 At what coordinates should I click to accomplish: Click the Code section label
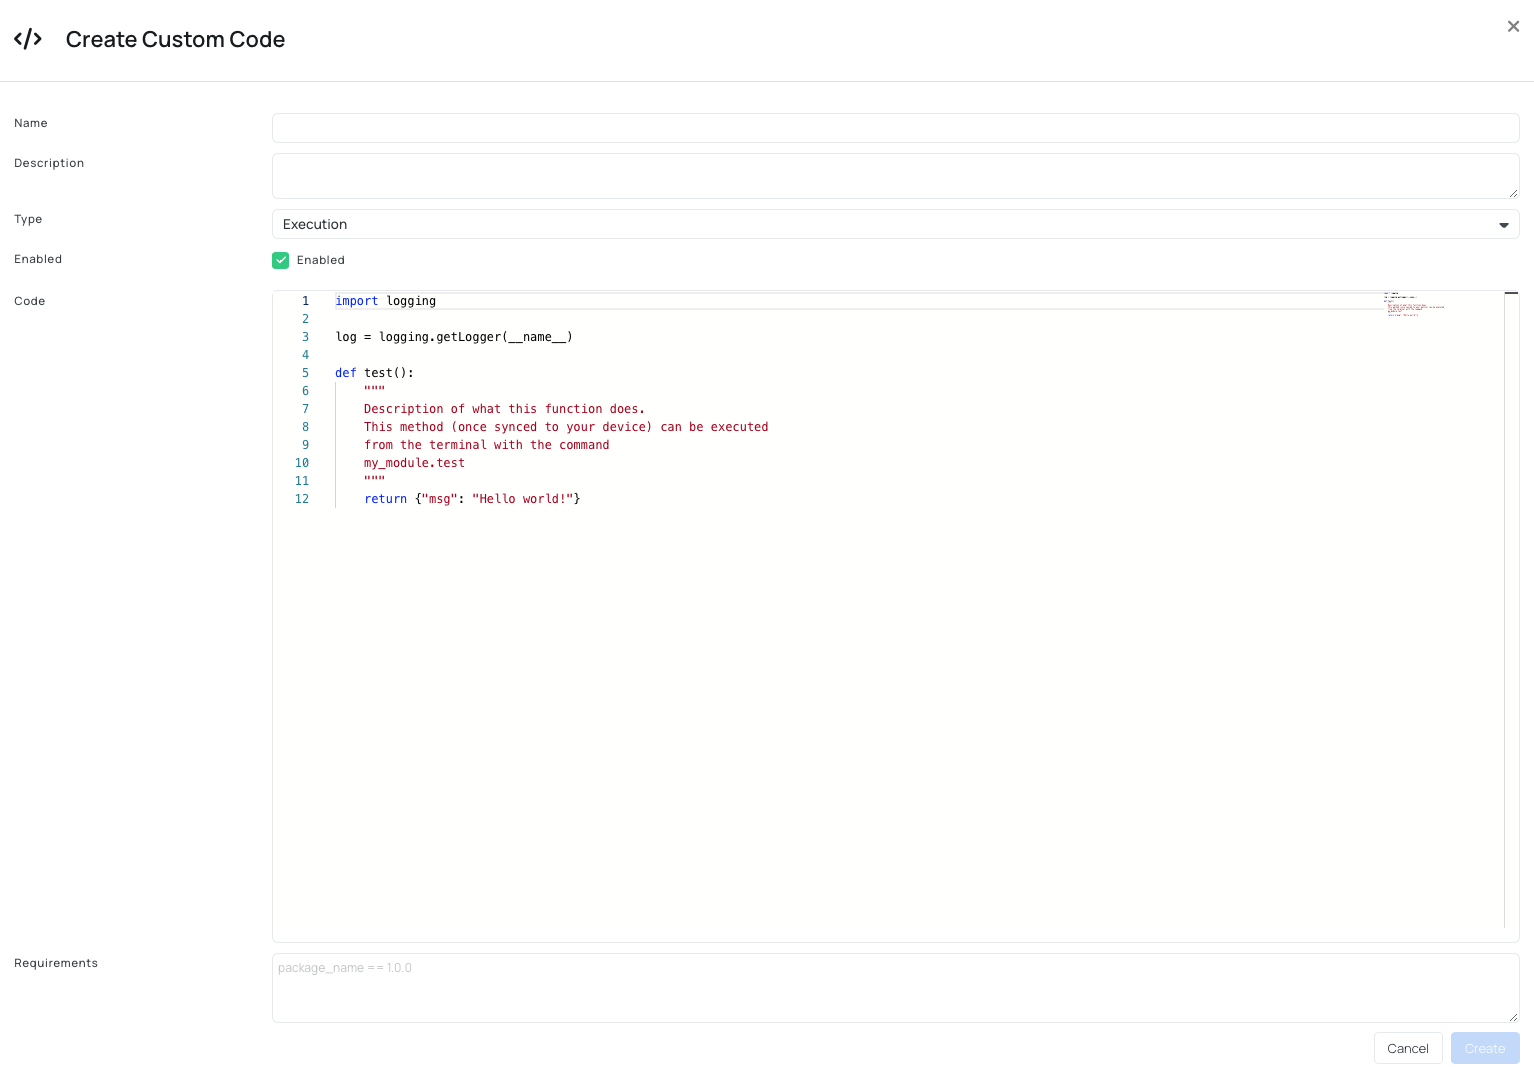click(x=29, y=301)
